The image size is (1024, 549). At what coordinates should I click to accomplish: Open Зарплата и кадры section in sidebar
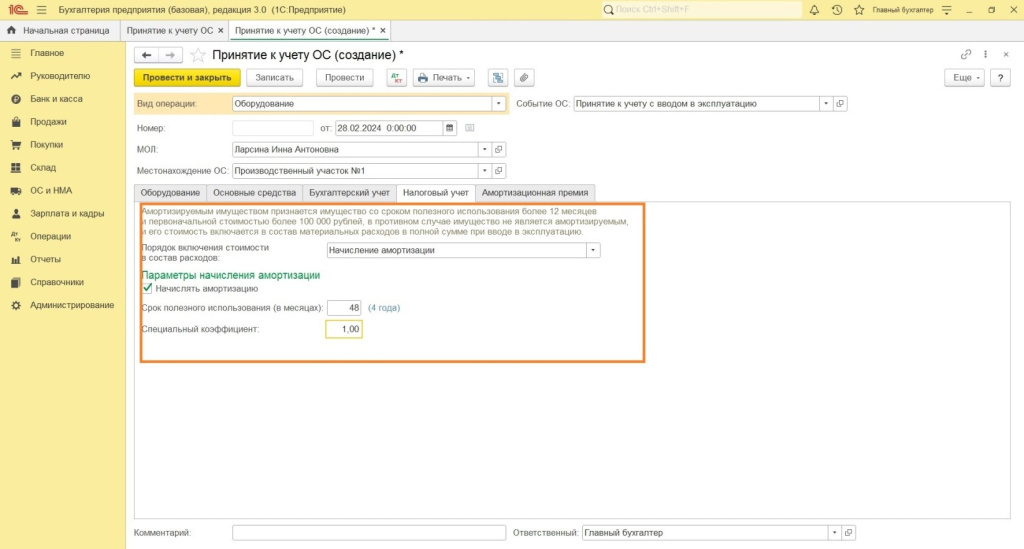click(x=67, y=213)
